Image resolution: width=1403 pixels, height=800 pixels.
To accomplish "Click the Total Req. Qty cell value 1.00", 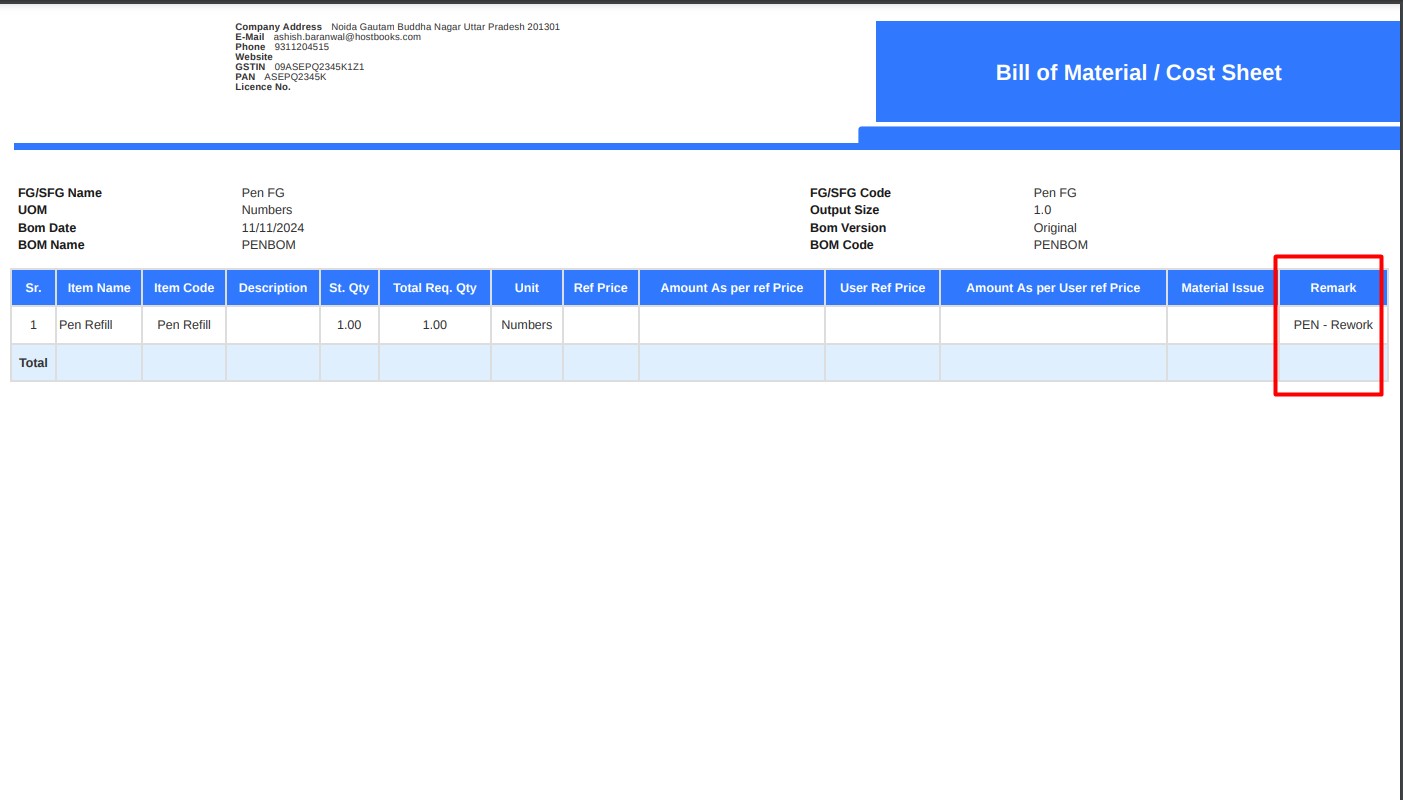I will tap(435, 325).
